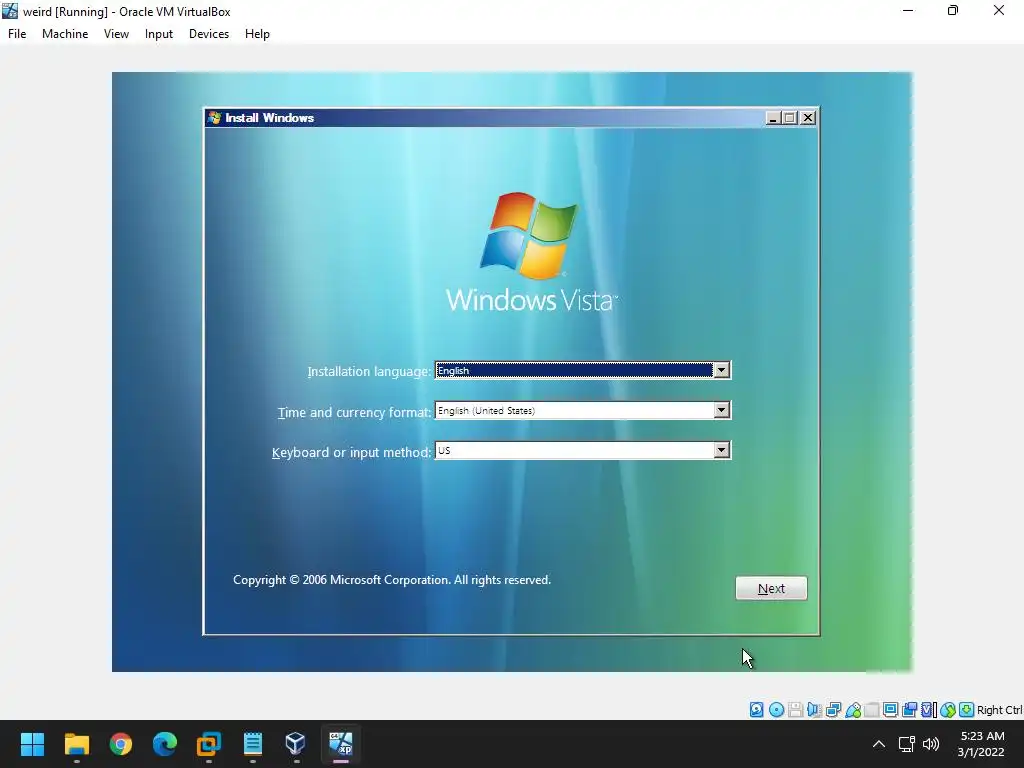Click the Windows Vista flag logo
The height and width of the screenshot is (768, 1024).
tap(529, 235)
